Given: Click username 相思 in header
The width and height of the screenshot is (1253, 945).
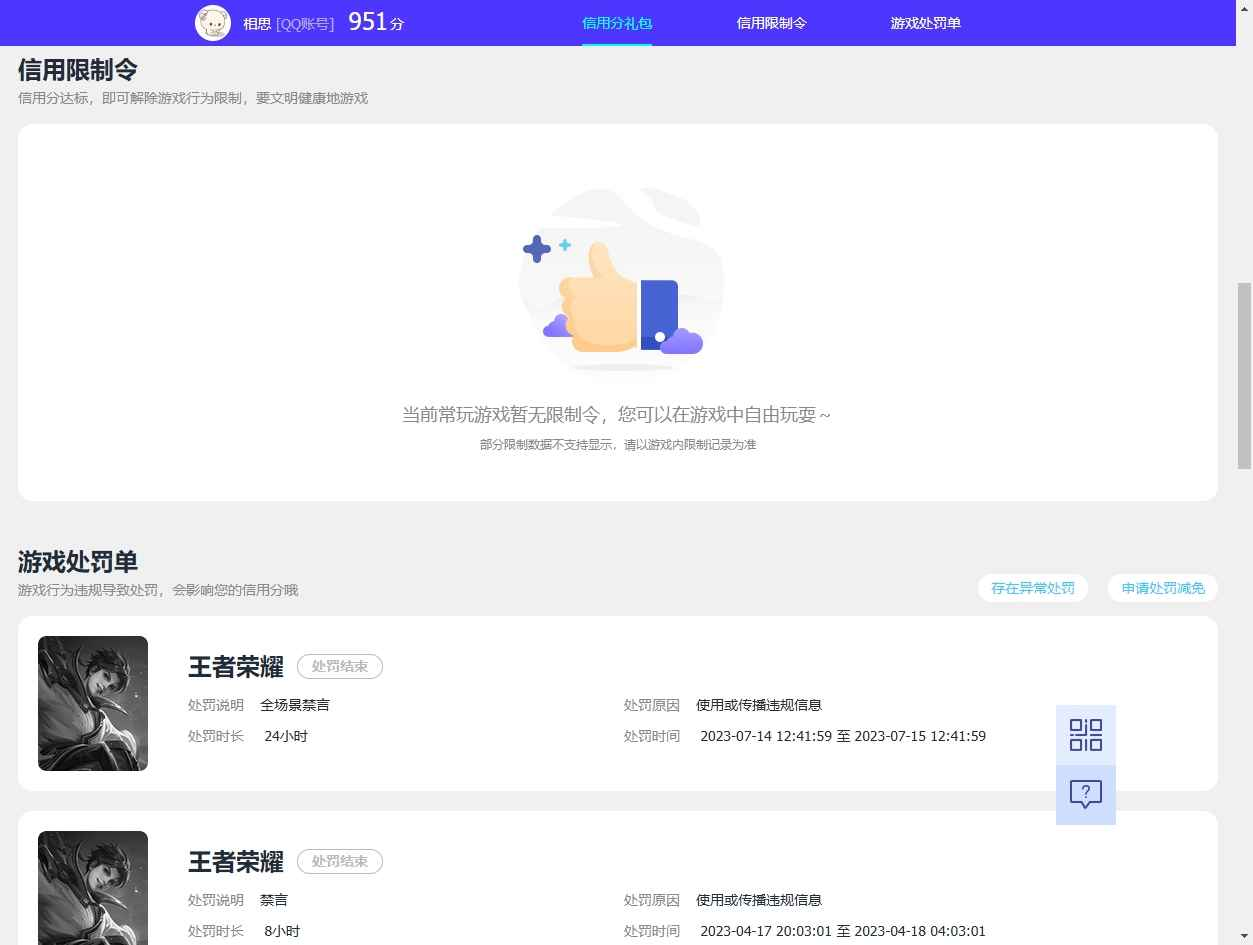Looking at the screenshot, I should [x=257, y=23].
